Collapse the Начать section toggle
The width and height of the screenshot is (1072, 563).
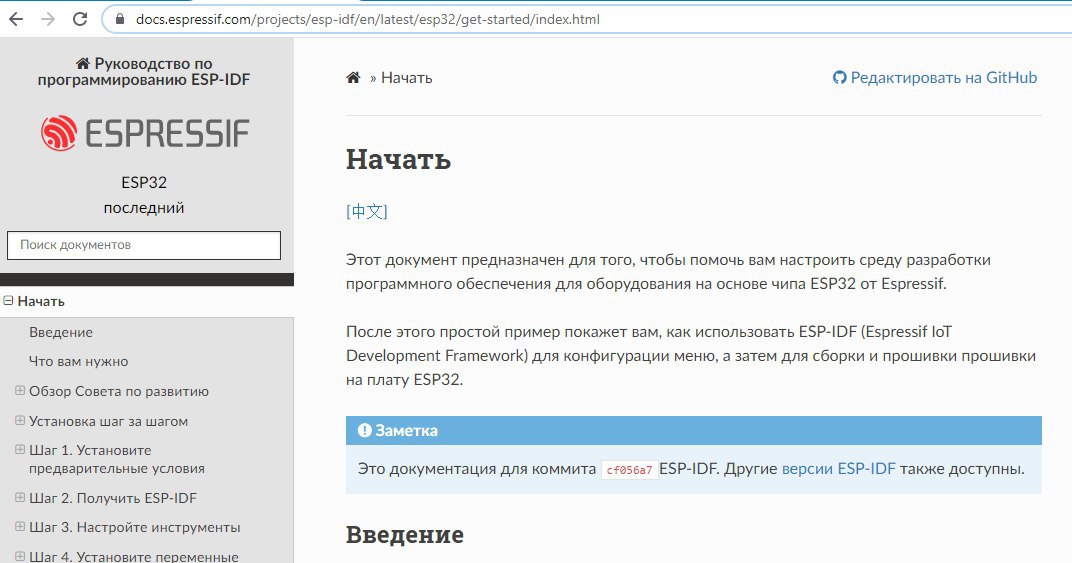(9, 301)
